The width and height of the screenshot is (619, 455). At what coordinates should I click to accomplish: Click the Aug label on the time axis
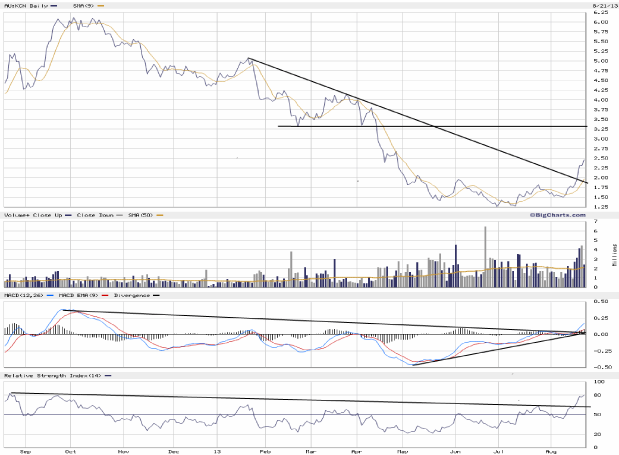click(551, 452)
